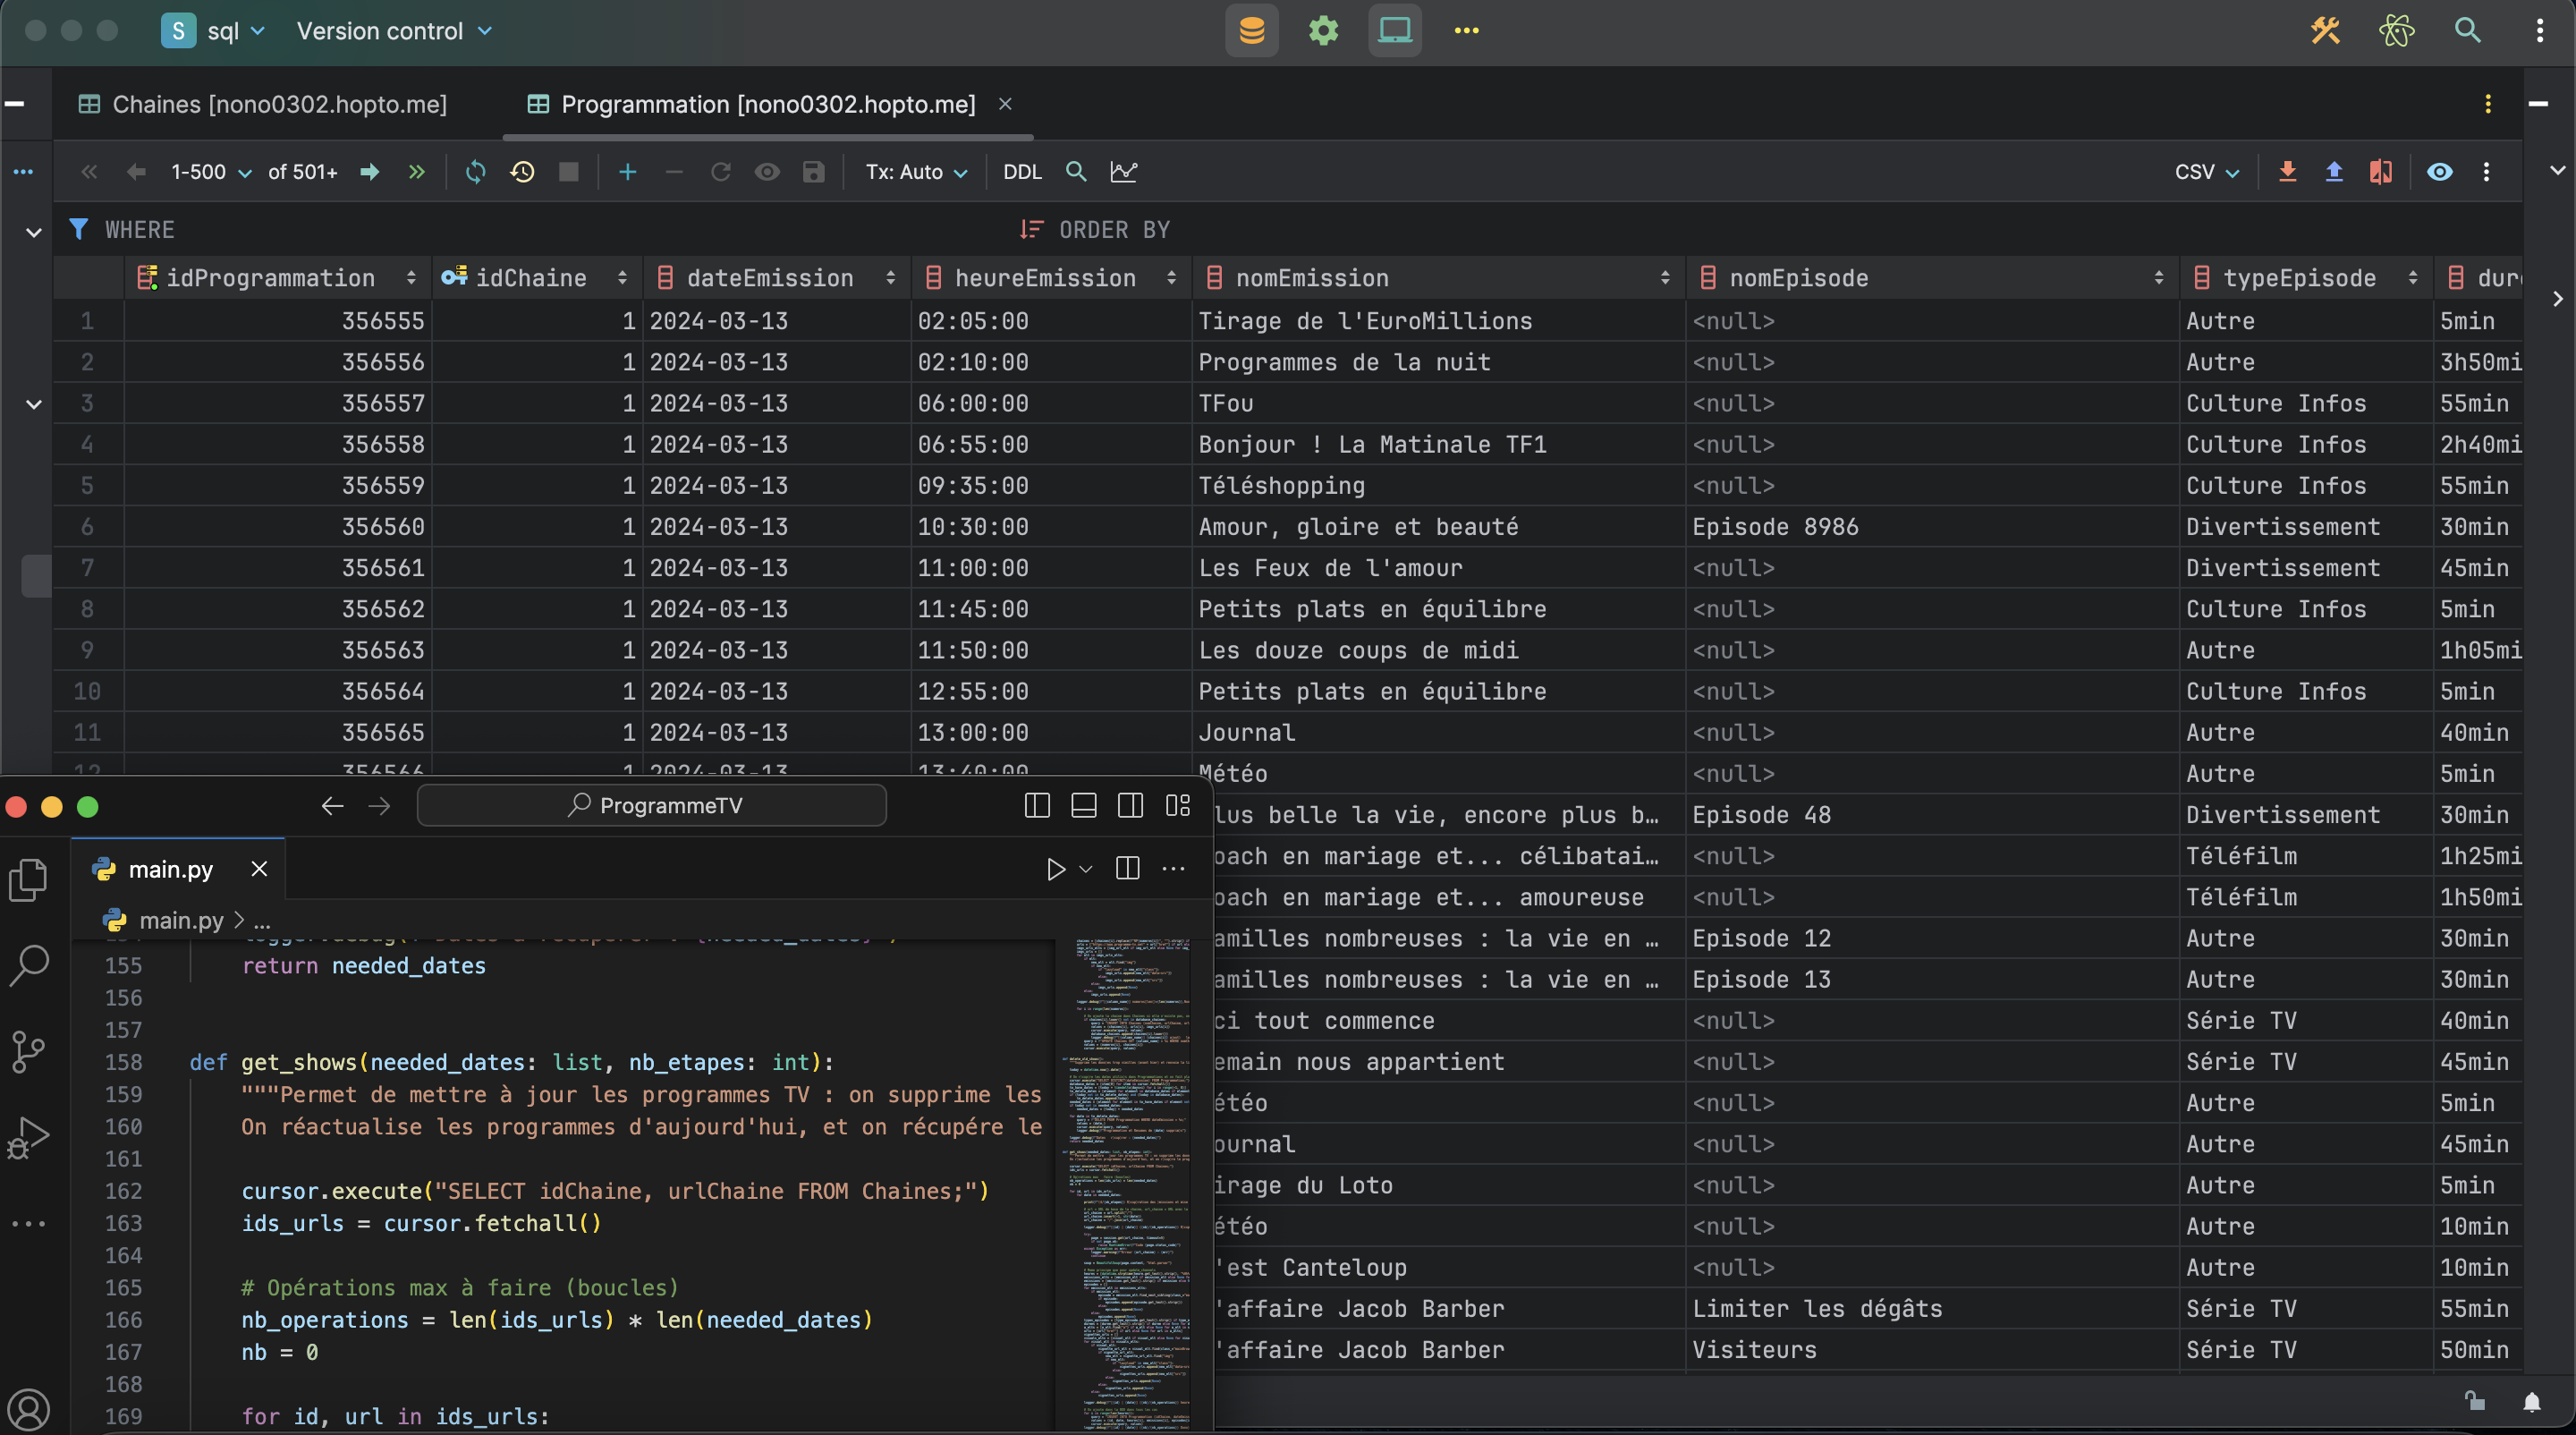Screen dimensions: 2576x1435
Task: Click the console screen icon in the top toolbar
Action: click(1395, 31)
